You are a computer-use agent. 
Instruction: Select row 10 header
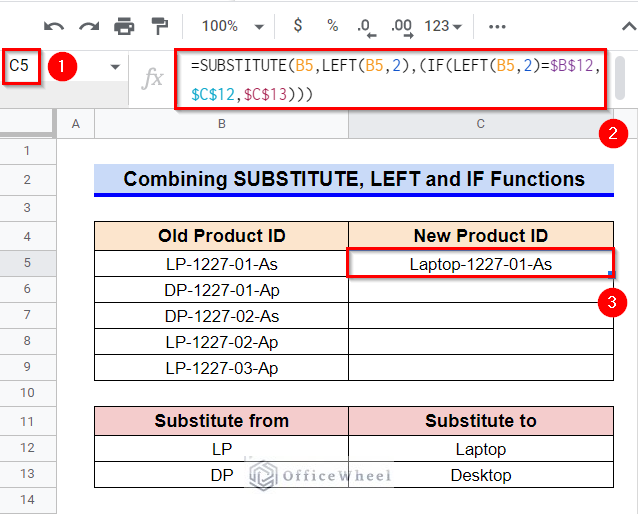pyautogui.click(x=27, y=393)
